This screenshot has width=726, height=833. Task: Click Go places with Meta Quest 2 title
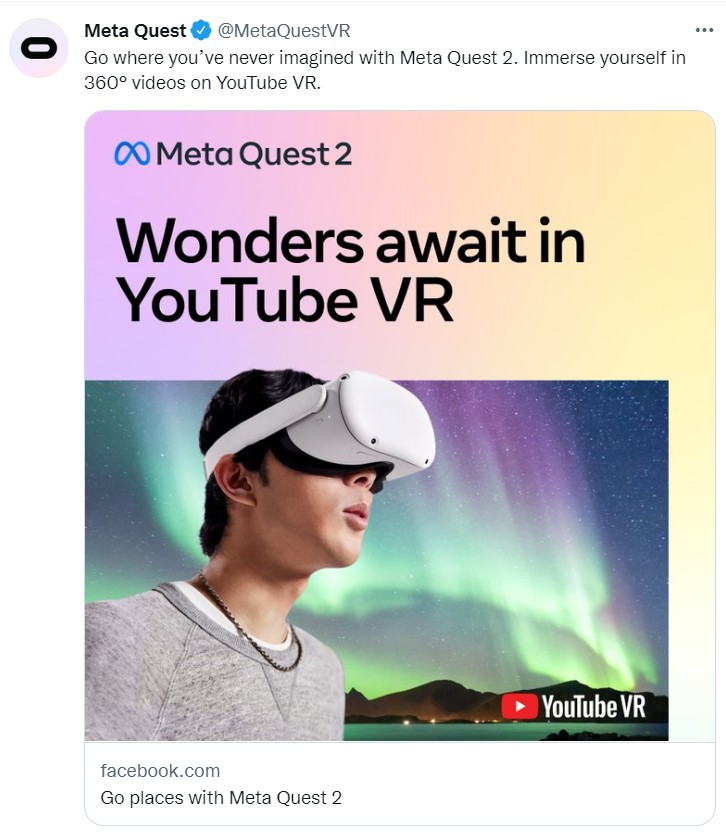(221, 797)
